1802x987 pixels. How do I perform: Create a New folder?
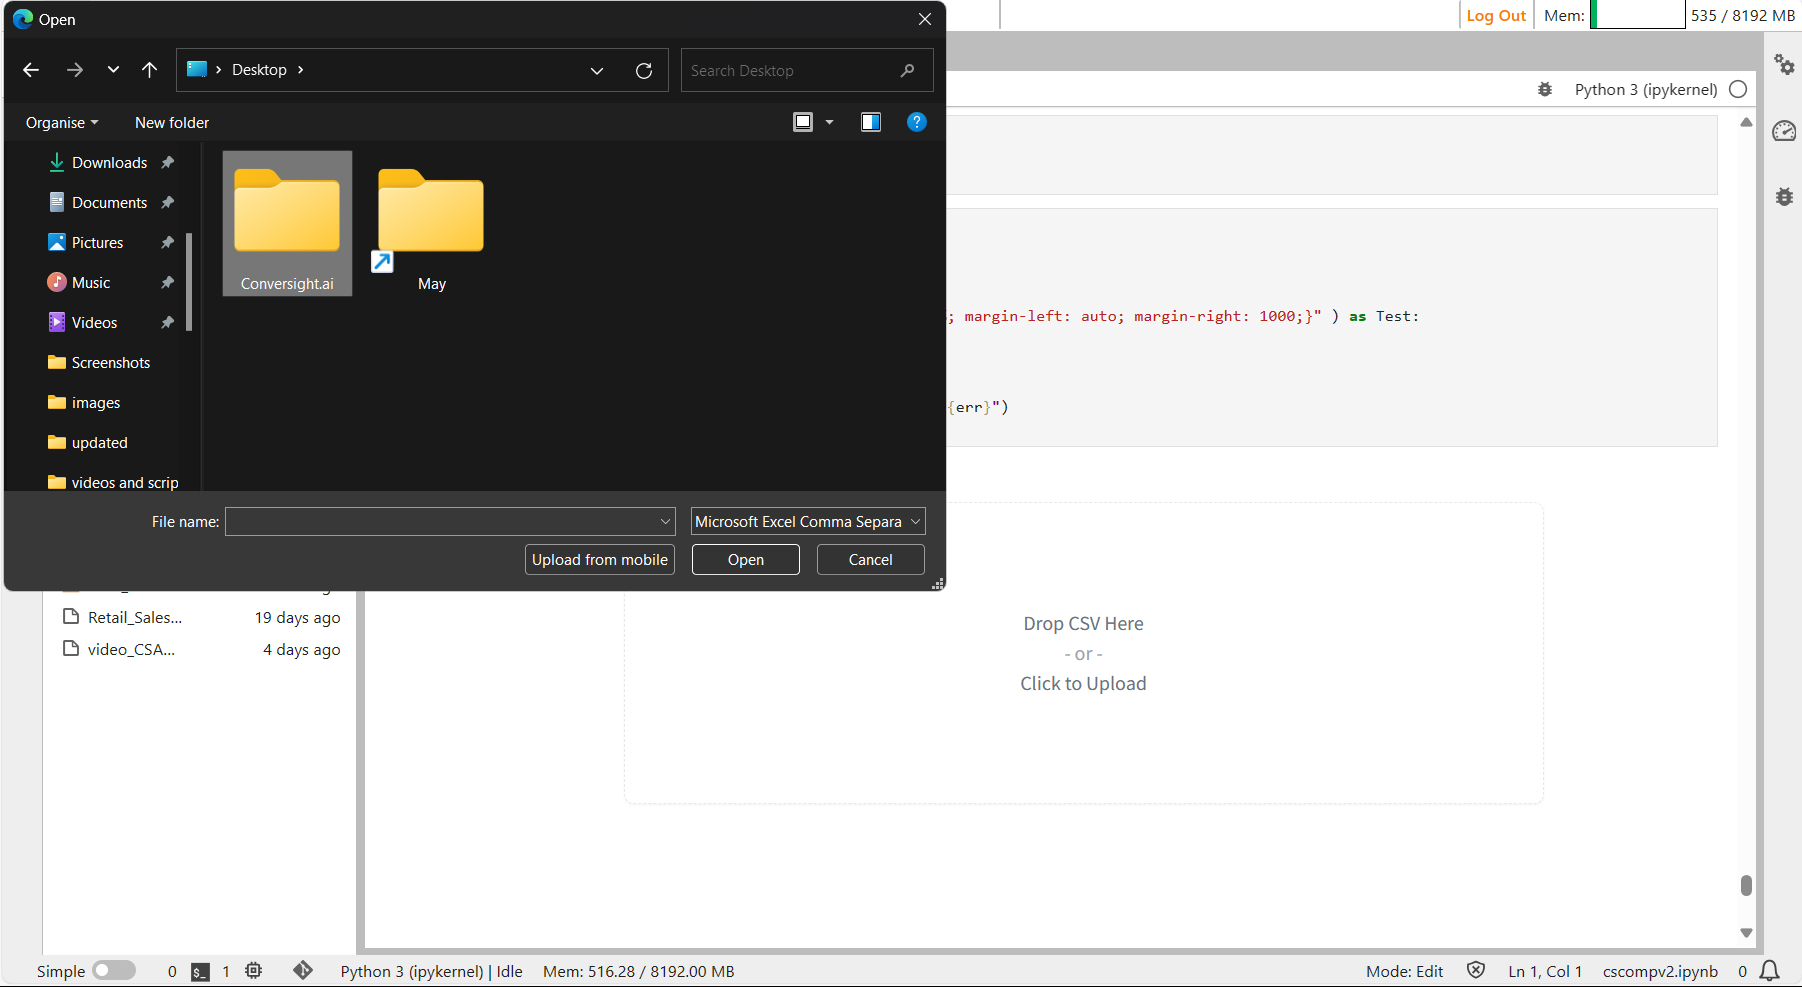[x=172, y=122]
